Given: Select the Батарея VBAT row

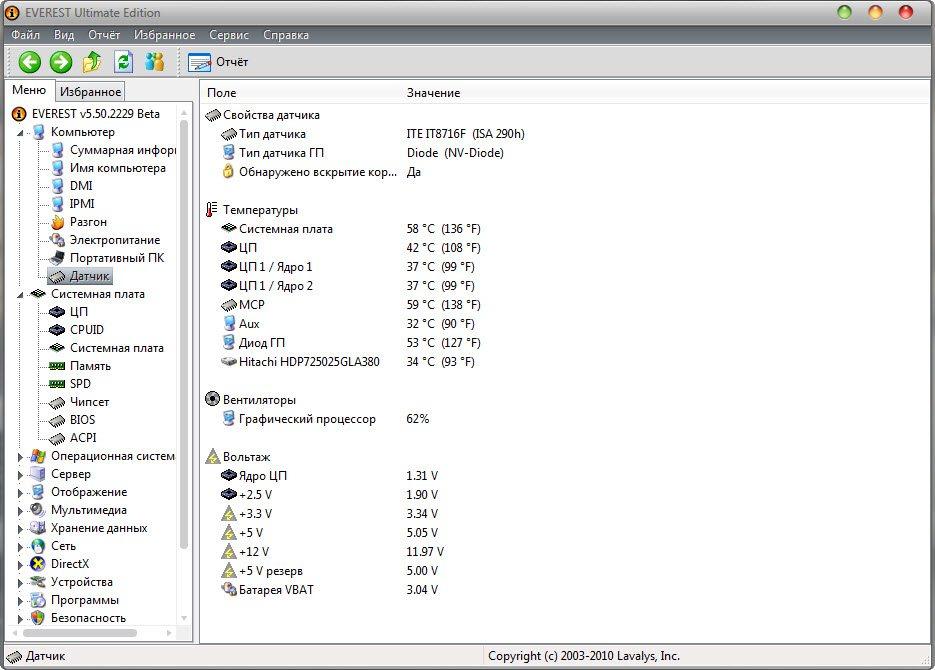Looking at the screenshot, I should [329, 590].
